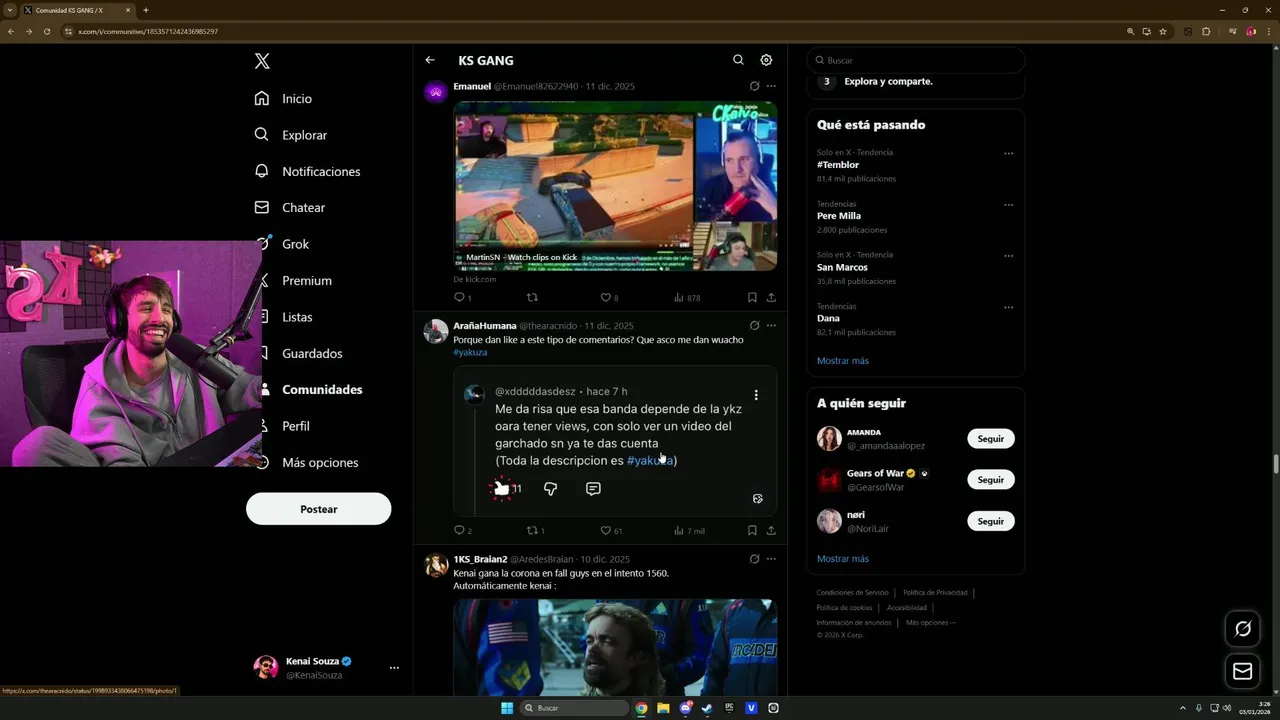
Task: Open Grok actions icon on 1KS_Braian2's post
Action: click(x=754, y=559)
